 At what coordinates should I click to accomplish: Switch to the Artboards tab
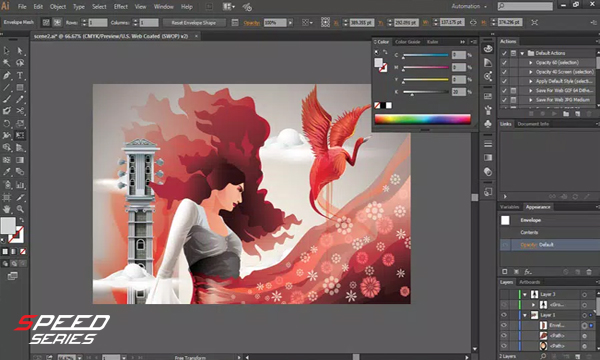click(x=530, y=282)
